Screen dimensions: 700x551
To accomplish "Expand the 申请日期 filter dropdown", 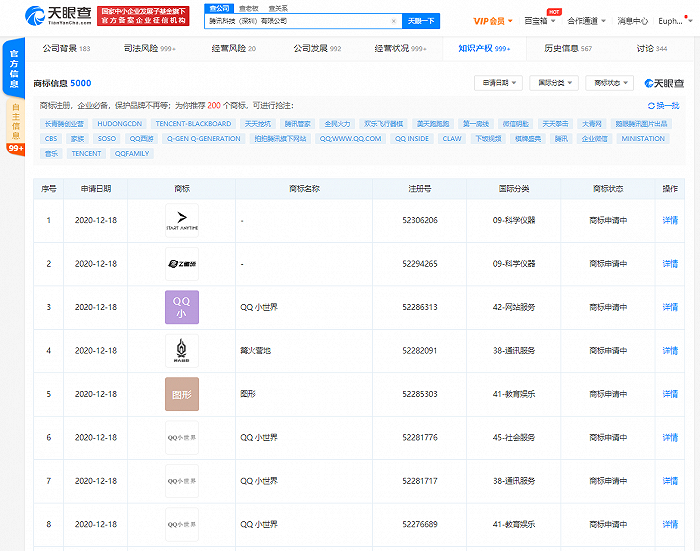I will pyautogui.click(x=498, y=83).
